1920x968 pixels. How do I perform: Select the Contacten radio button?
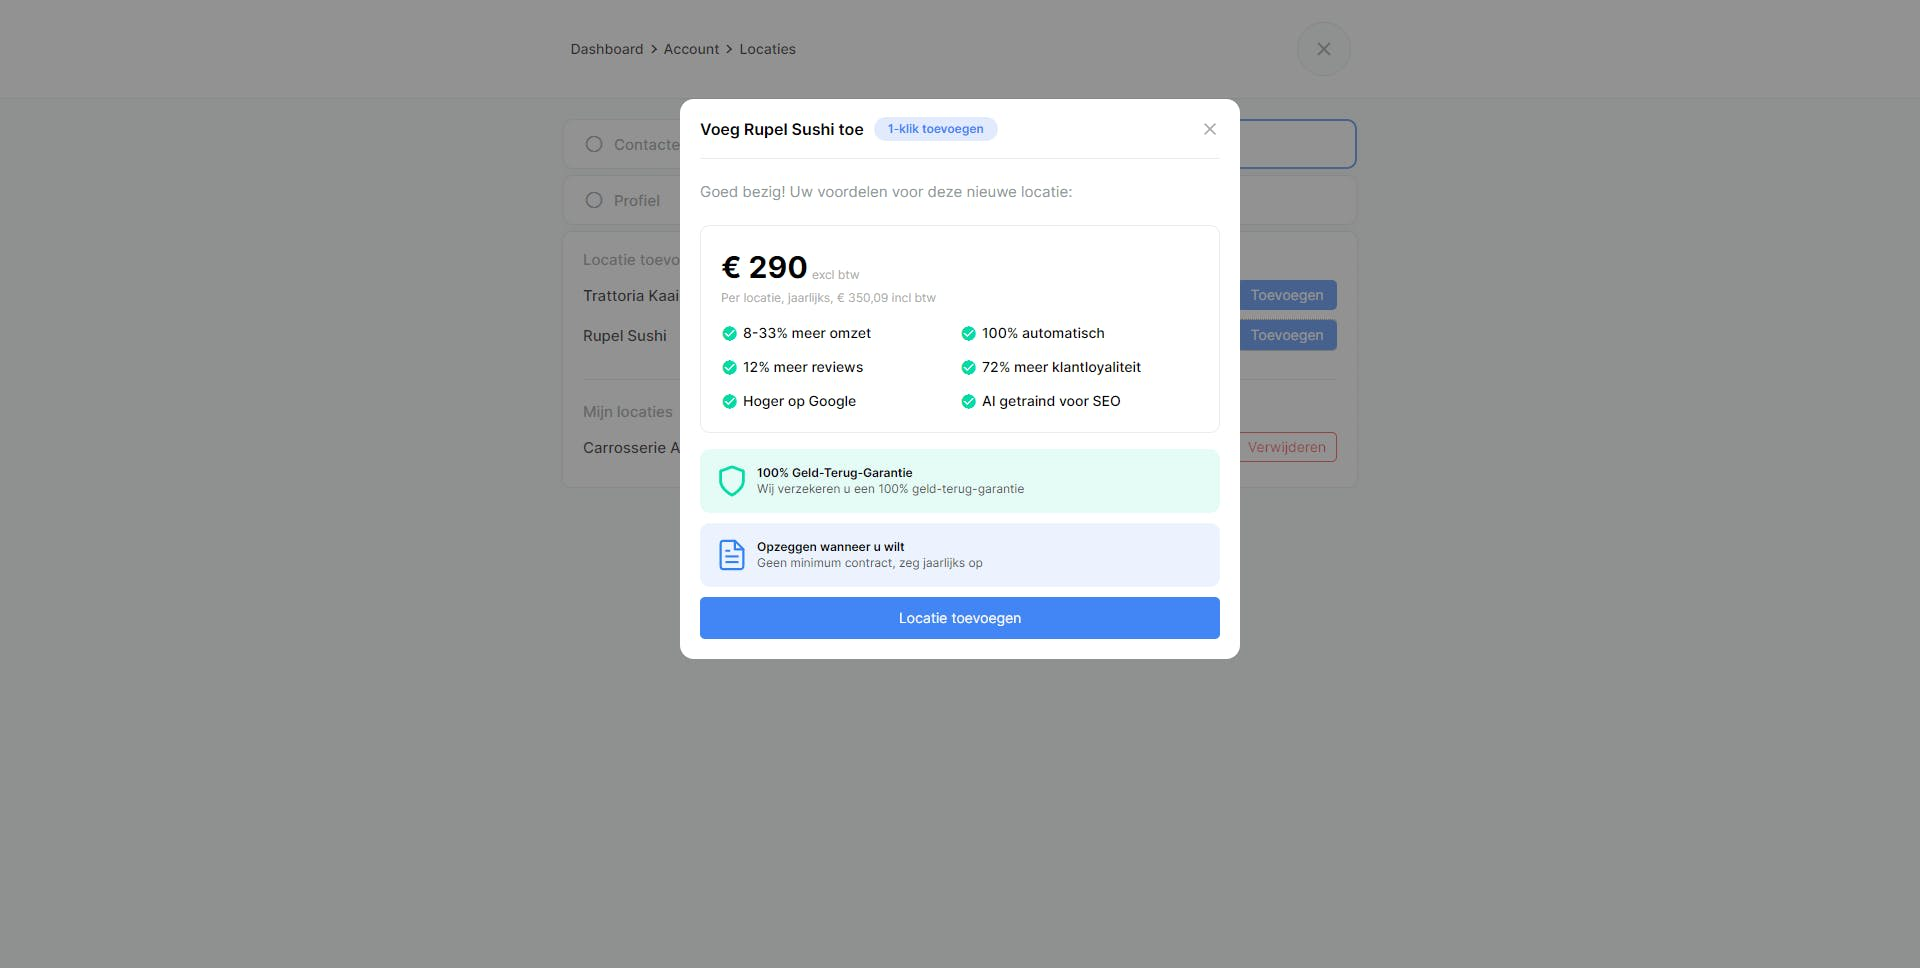pyautogui.click(x=594, y=144)
